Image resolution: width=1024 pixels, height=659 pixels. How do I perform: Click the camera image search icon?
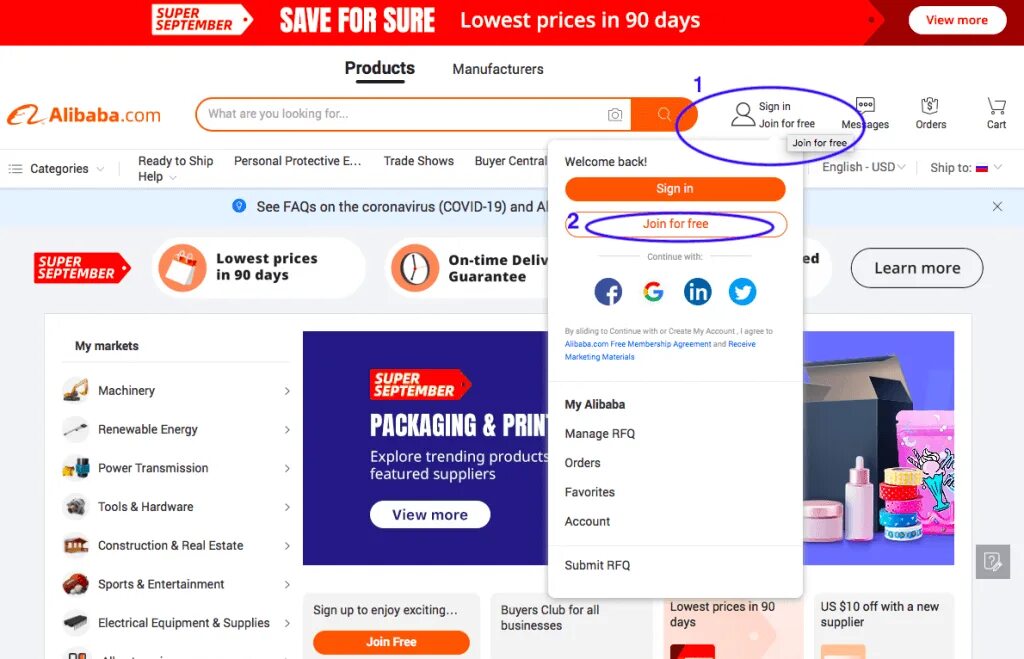click(x=615, y=115)
